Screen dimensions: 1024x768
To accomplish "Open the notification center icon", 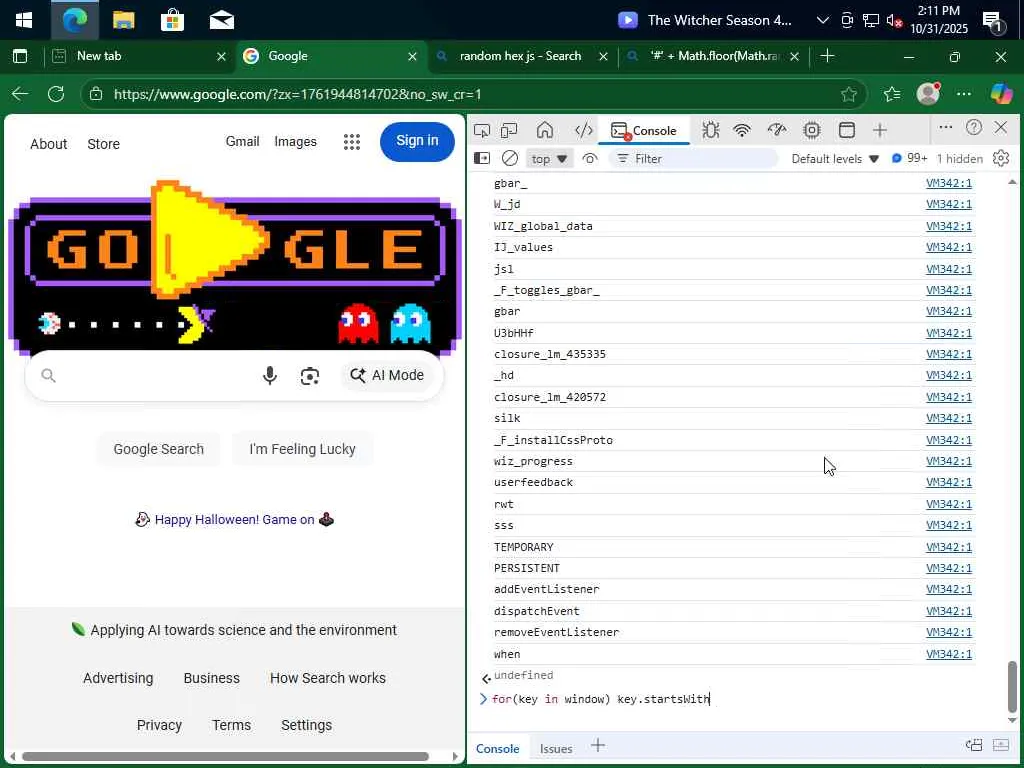I will coord(993,22).
